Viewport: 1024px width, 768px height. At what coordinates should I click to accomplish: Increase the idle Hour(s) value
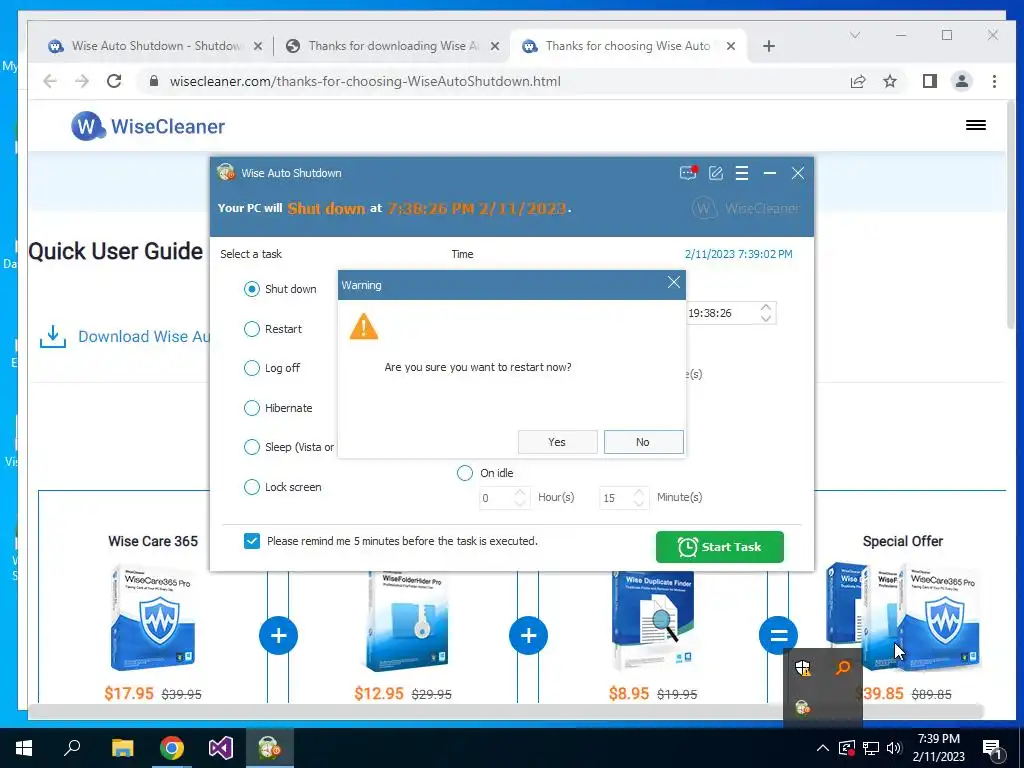point(520,492)
